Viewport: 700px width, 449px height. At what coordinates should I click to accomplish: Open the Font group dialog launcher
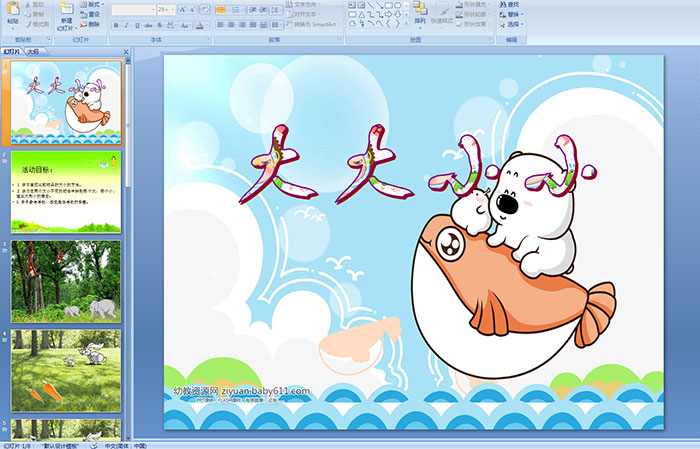[208, 39]
